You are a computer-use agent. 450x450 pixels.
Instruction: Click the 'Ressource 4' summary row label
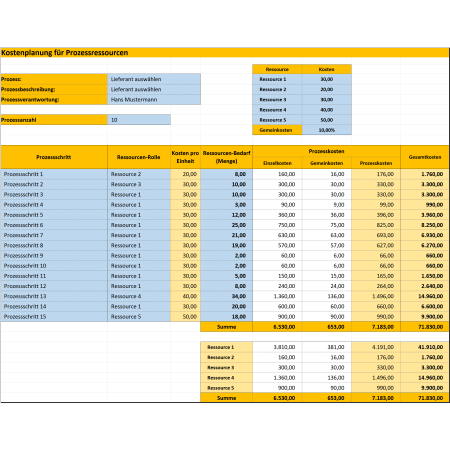227,378
